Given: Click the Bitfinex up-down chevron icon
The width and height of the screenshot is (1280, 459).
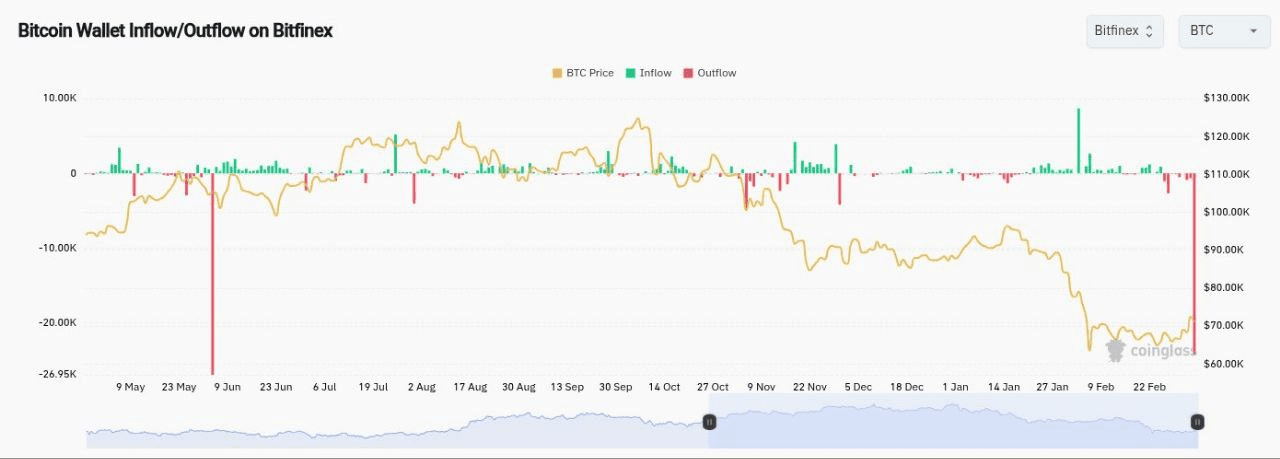Looking at the screenshot, I should (x=1149, y=31).
